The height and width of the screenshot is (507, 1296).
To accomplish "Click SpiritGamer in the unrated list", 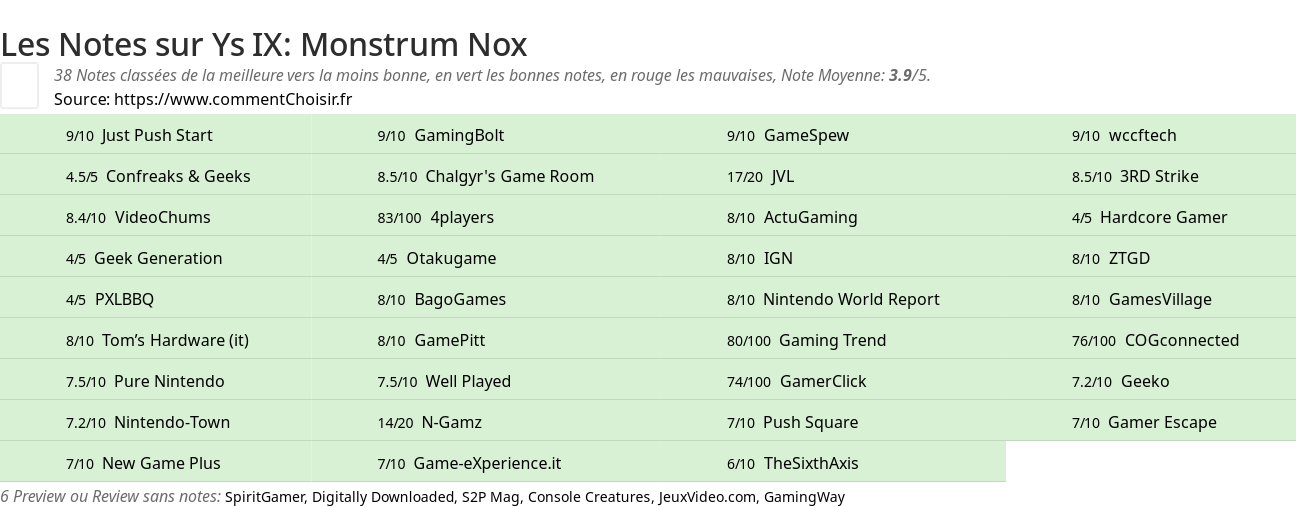I will click(266, 497).
